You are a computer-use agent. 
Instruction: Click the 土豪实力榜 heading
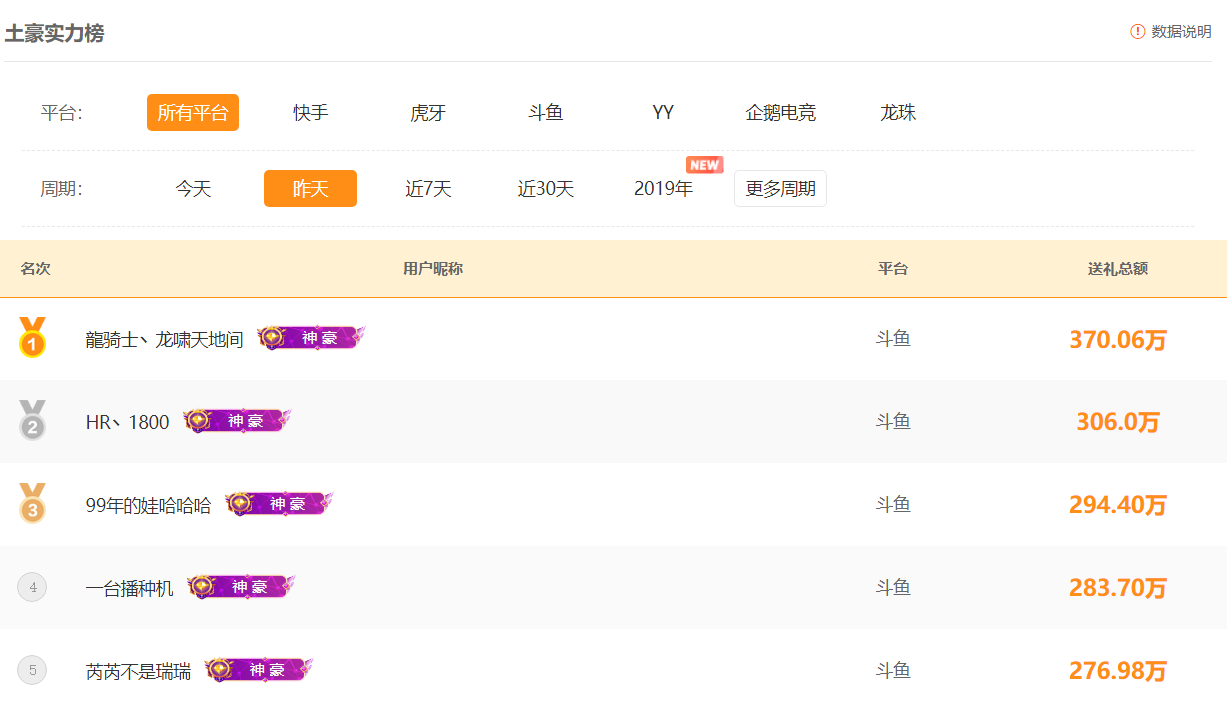[x=55, y=33]
